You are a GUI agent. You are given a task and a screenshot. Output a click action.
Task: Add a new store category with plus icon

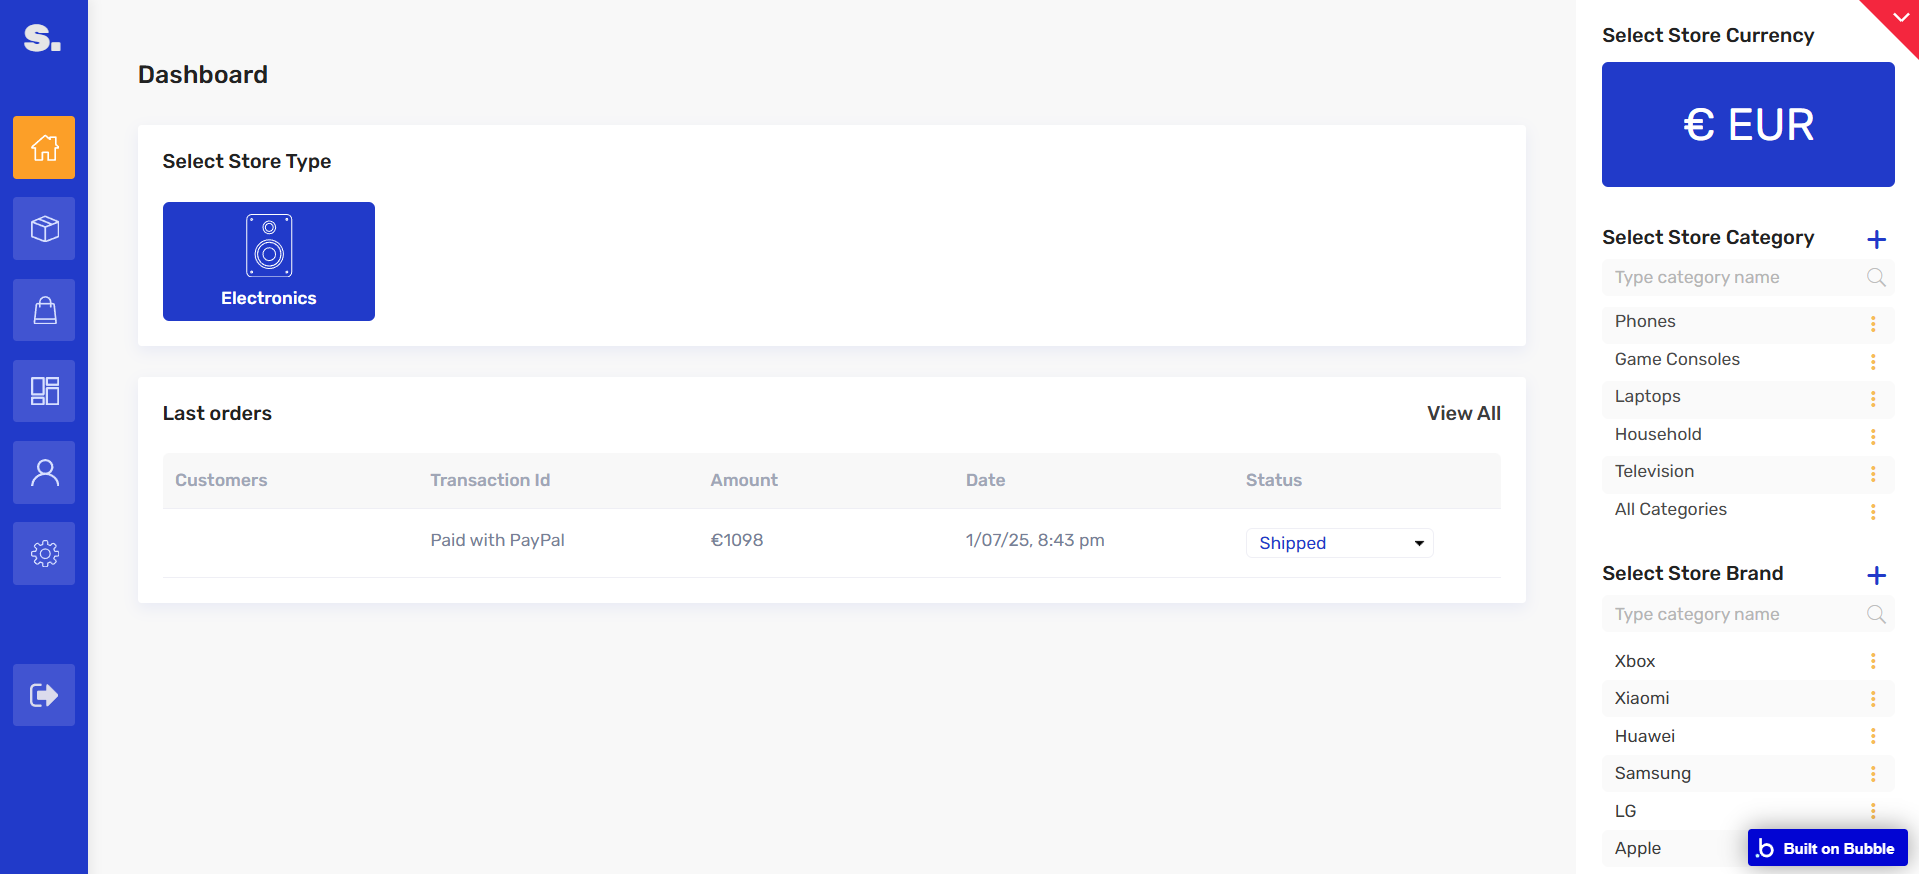[x=1876, y=239]
